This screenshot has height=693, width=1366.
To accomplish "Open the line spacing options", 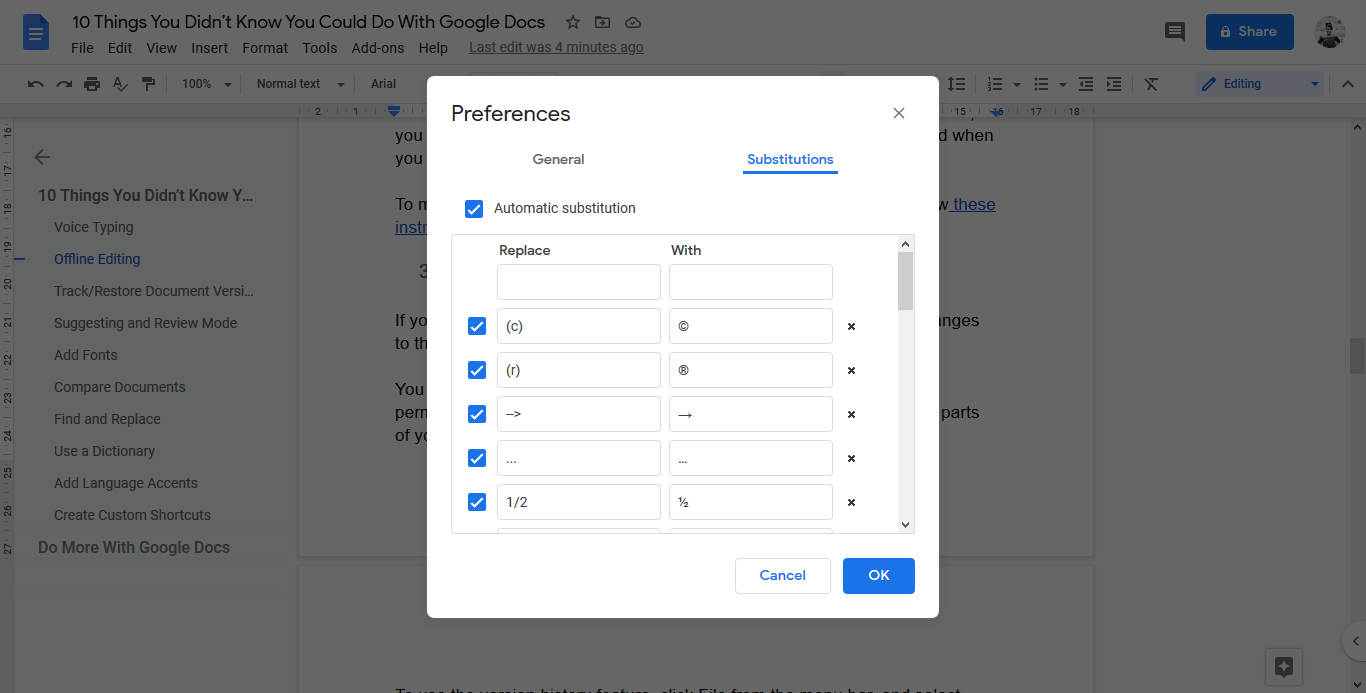I will pos(957,84).
